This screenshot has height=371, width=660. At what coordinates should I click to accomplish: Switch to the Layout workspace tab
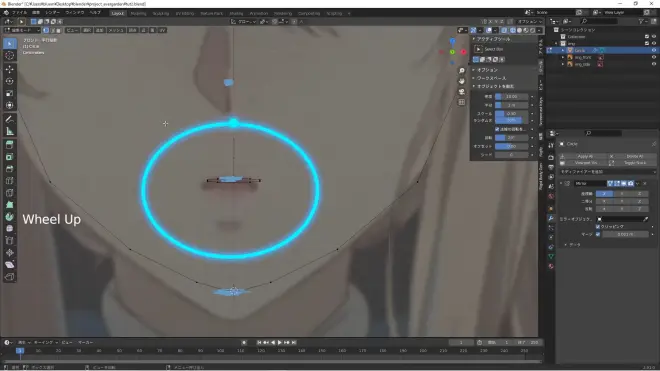[117, 13]
